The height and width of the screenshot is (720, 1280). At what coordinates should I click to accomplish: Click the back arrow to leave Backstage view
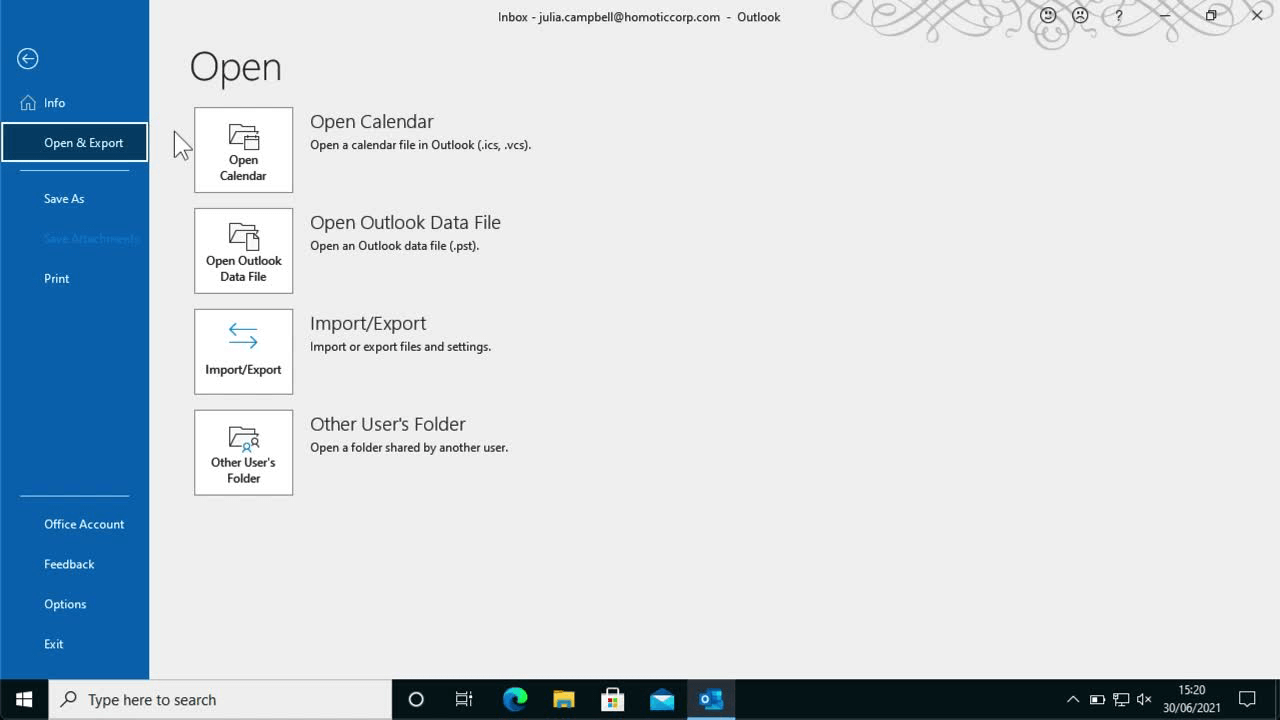[x=27, y=59]
